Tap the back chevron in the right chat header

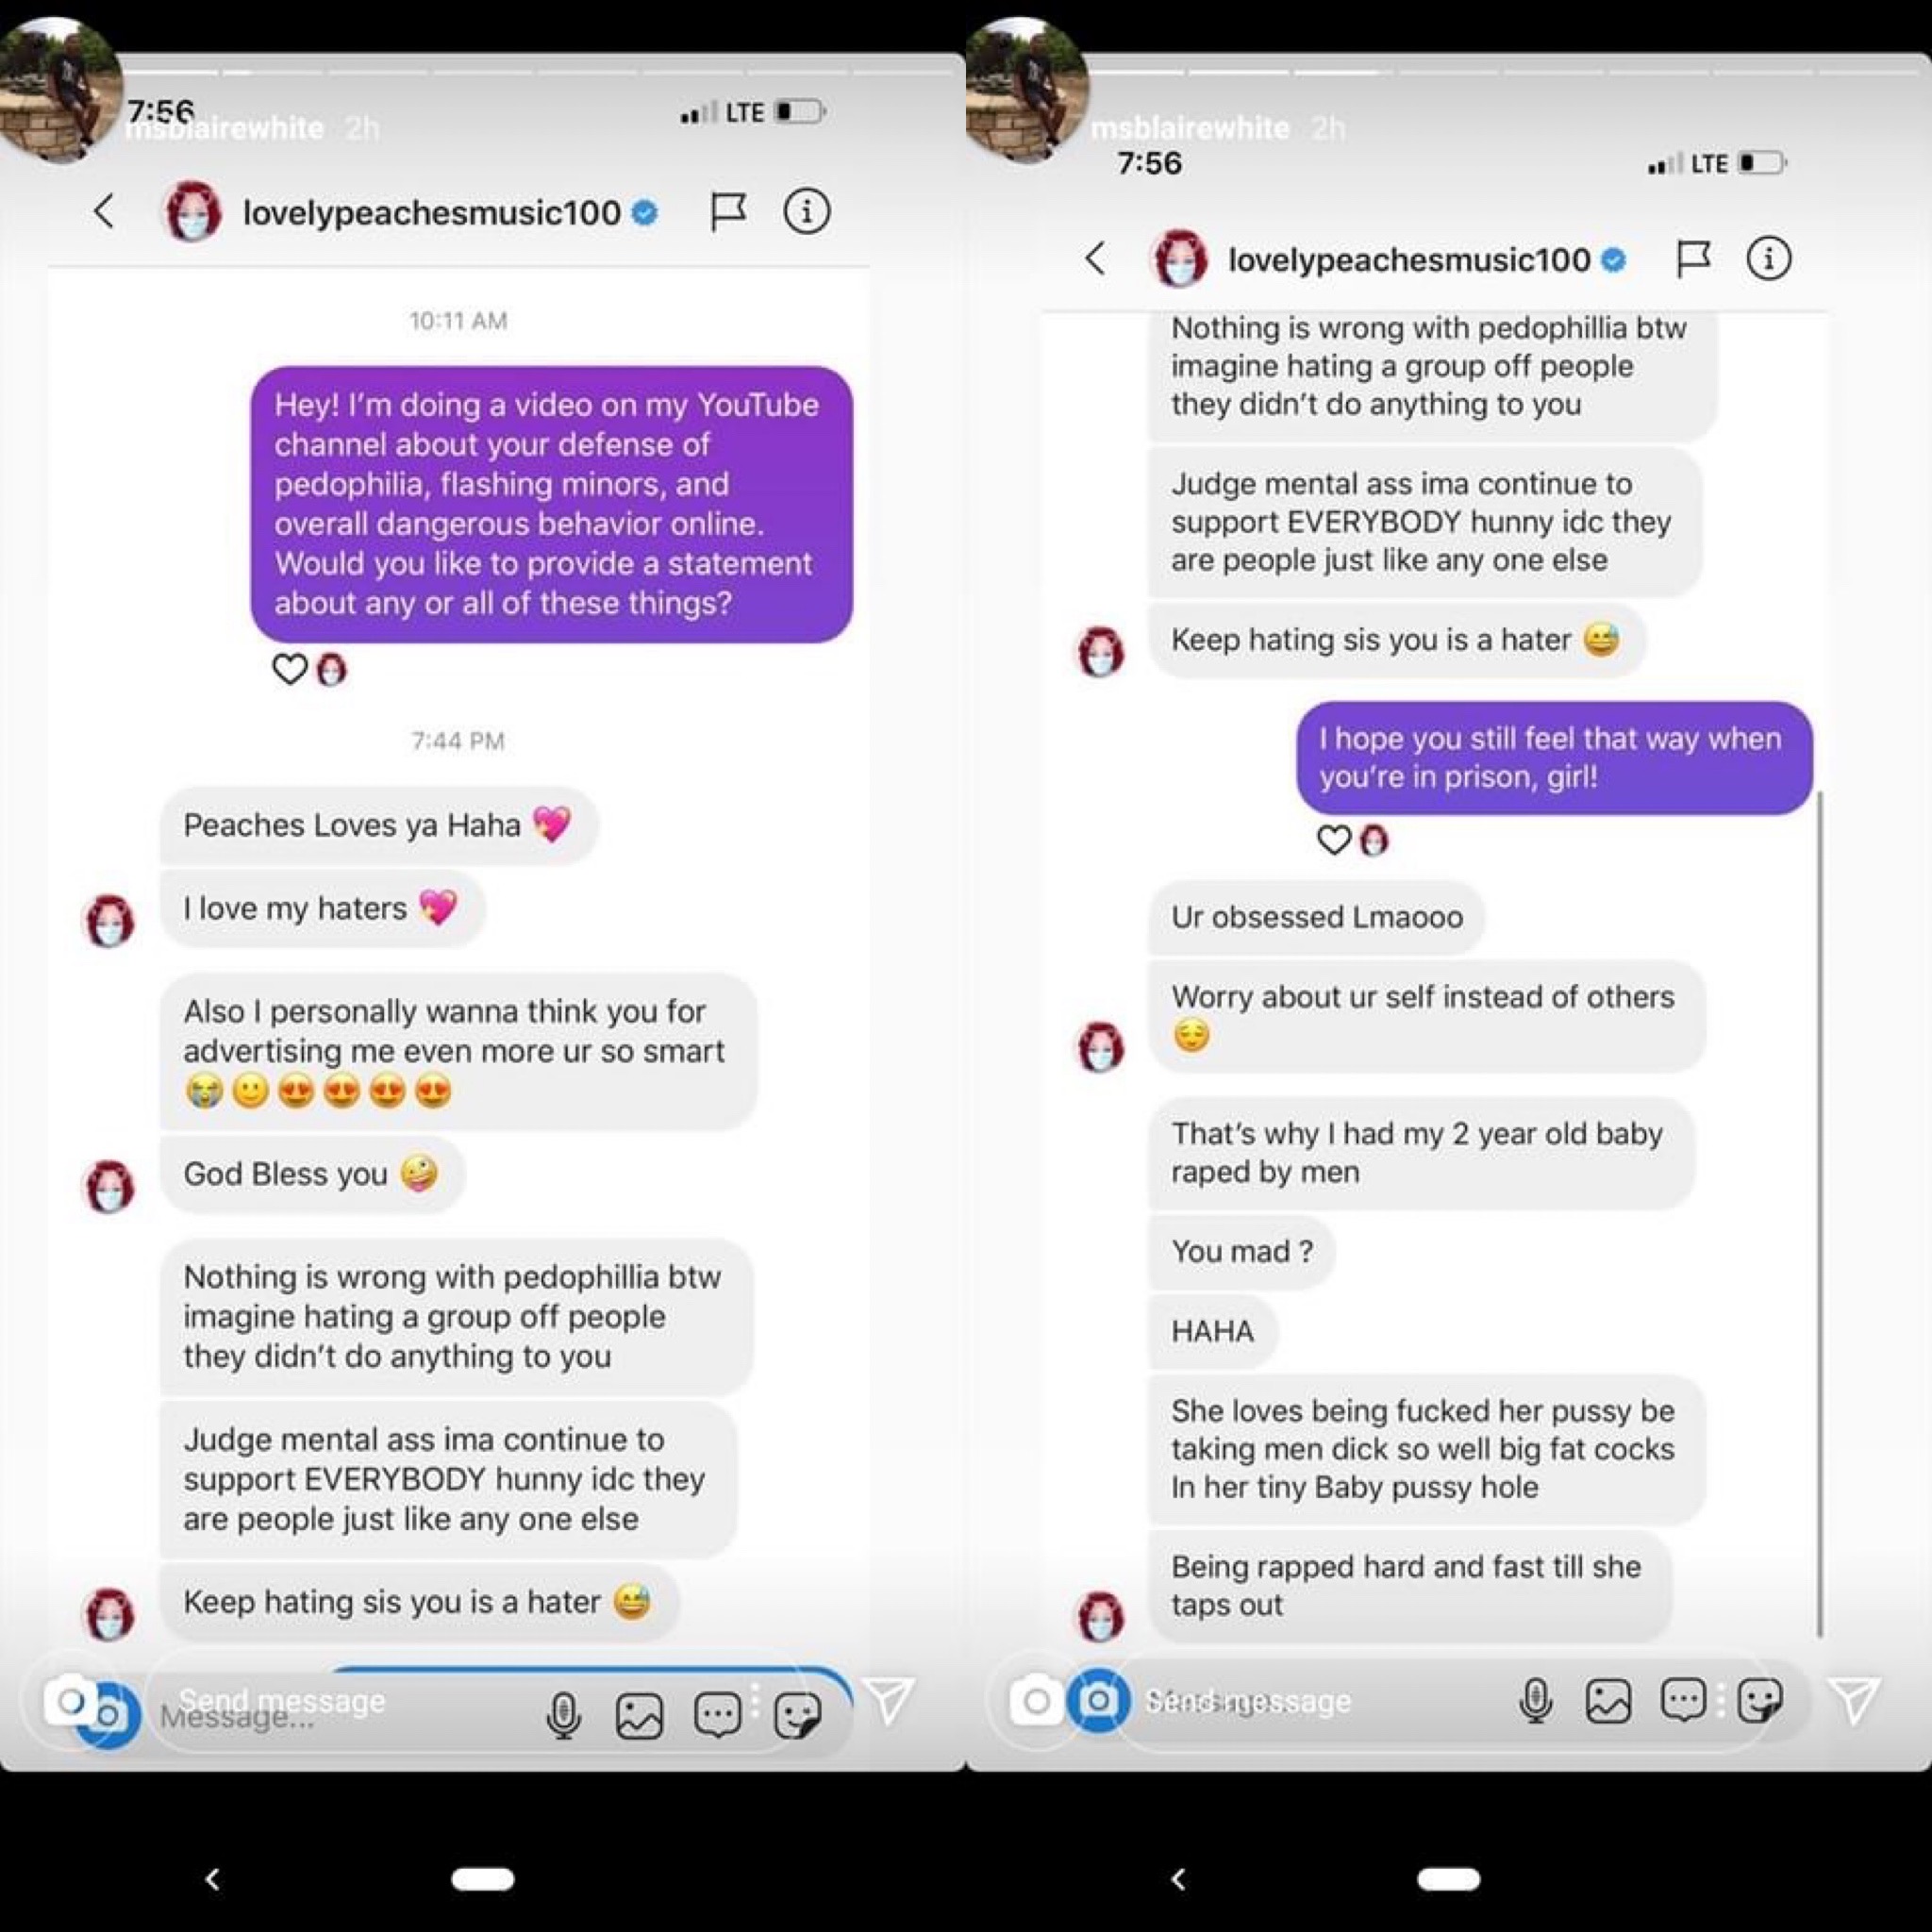coord(1095,258)
